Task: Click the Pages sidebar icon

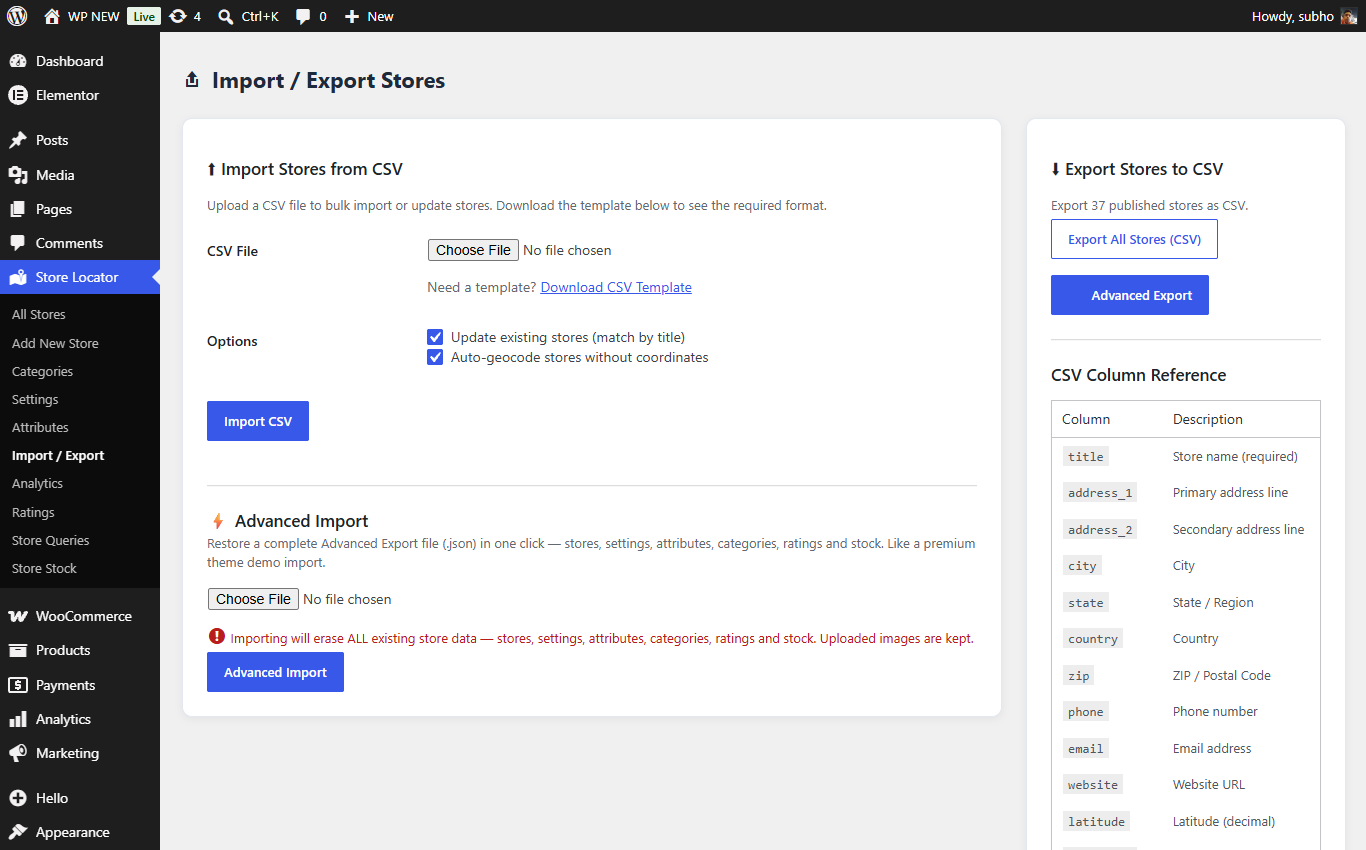Action: coord(18,209)
